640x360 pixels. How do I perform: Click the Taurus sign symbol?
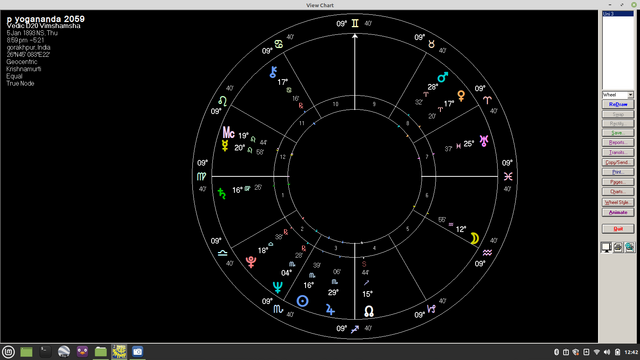pyautogui.click(x=431, y=44)
